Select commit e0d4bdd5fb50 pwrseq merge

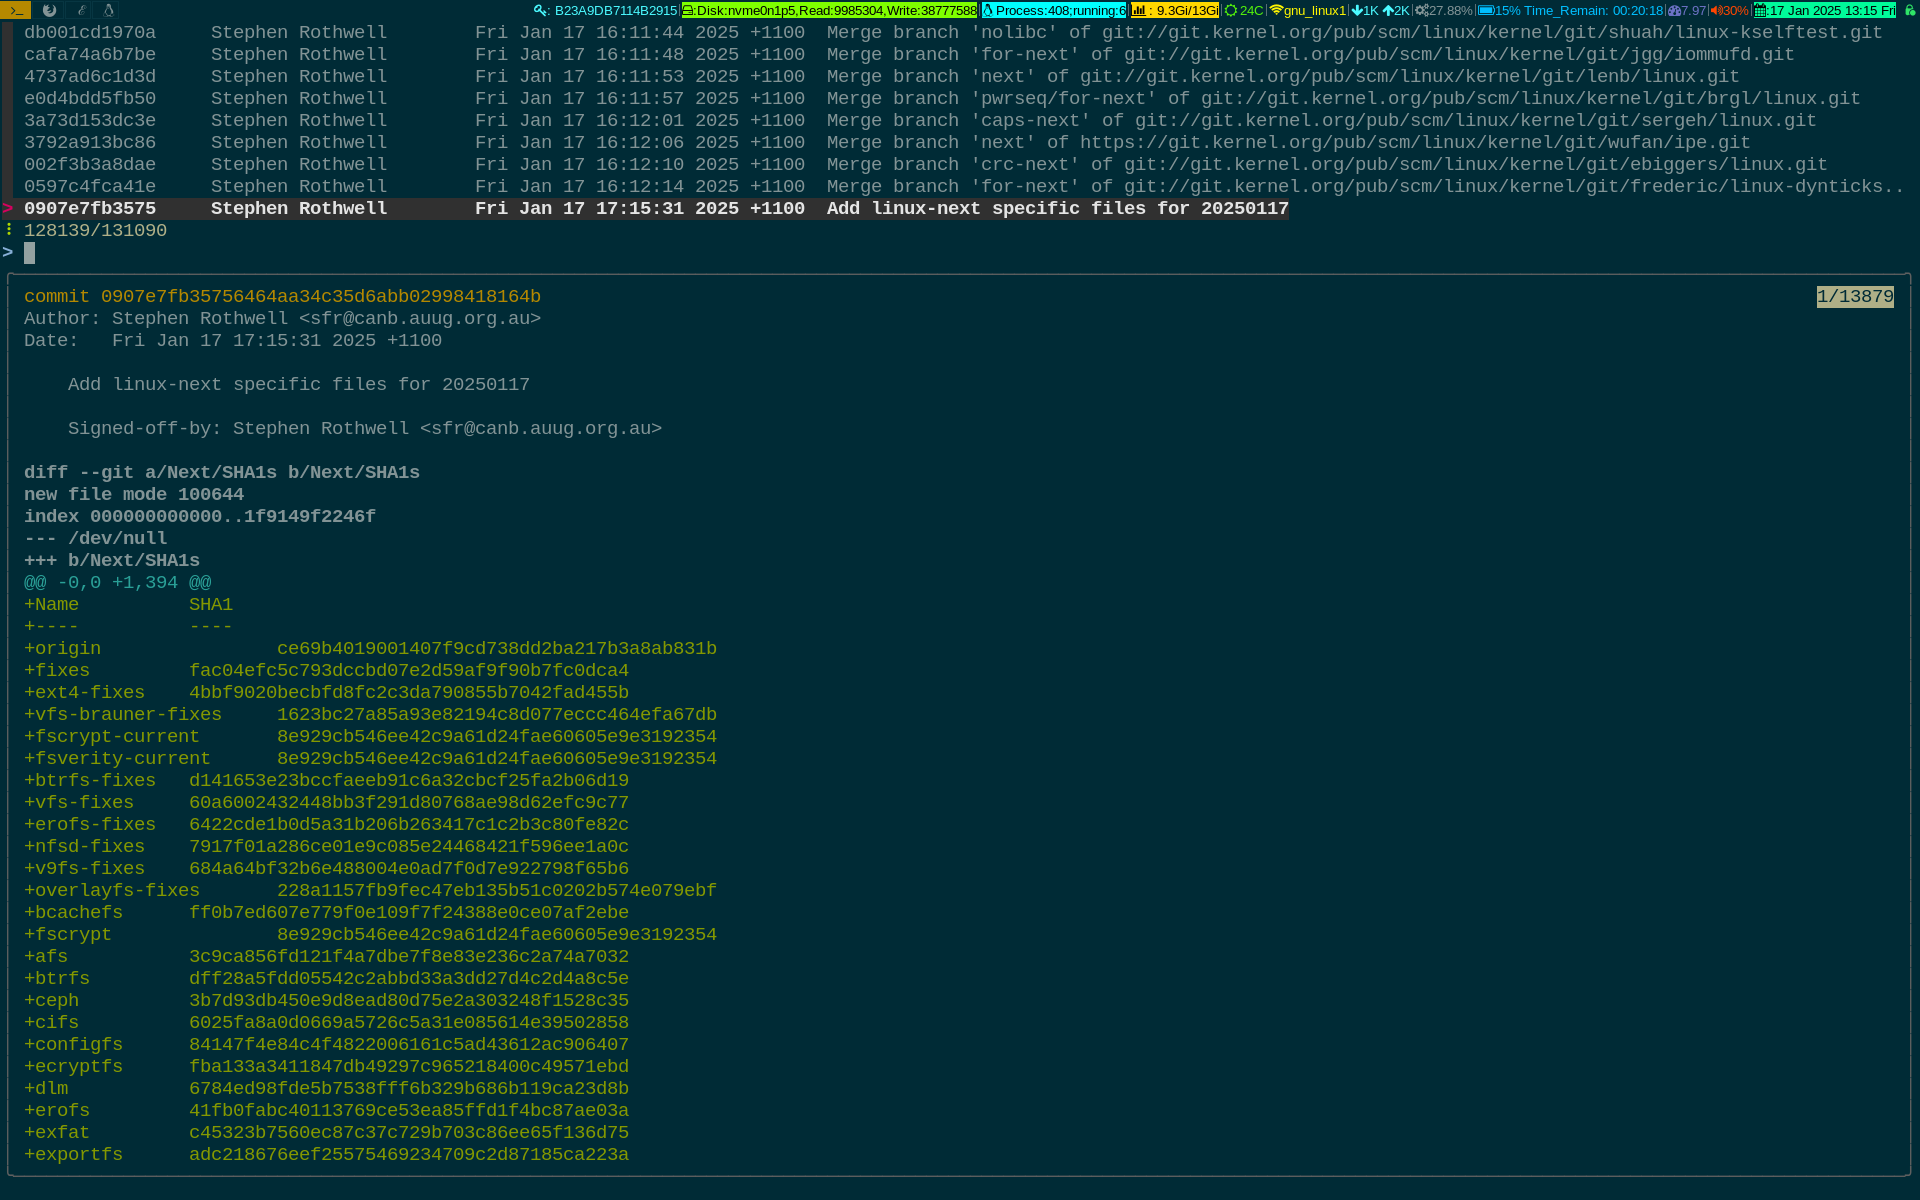click(942, 98)
